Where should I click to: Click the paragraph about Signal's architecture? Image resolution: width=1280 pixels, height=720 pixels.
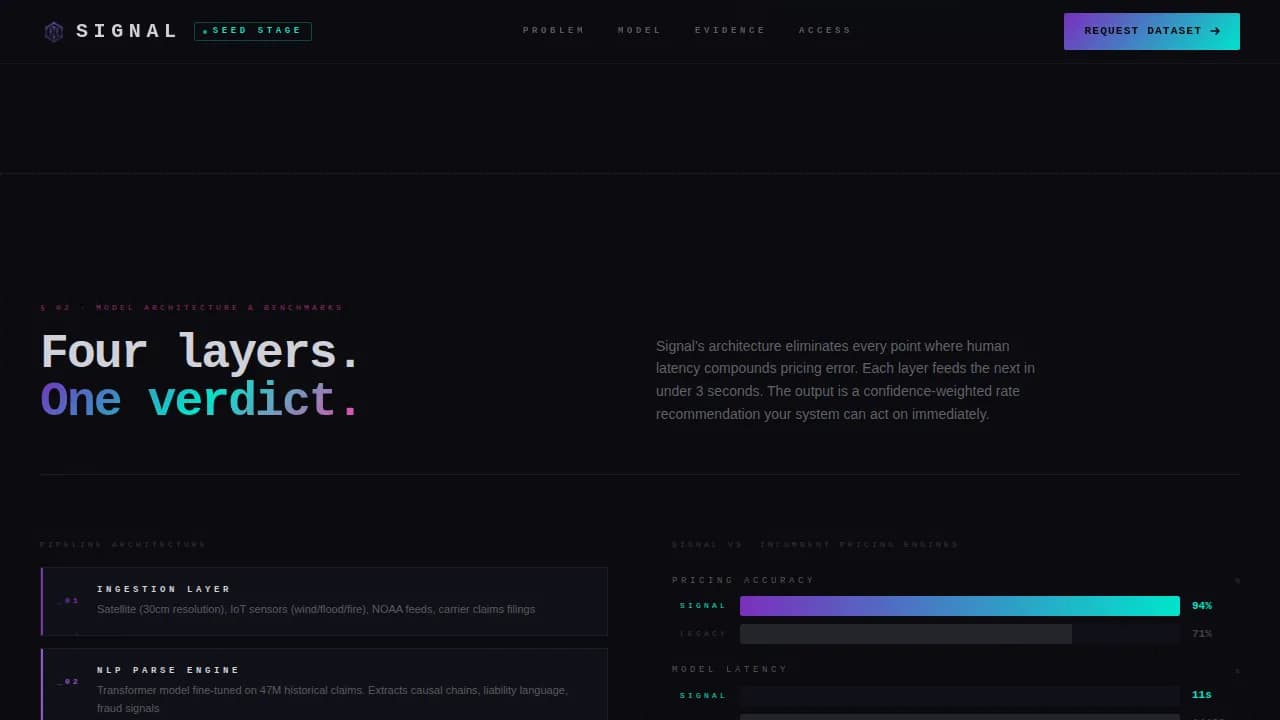click(x=846, y=380)
